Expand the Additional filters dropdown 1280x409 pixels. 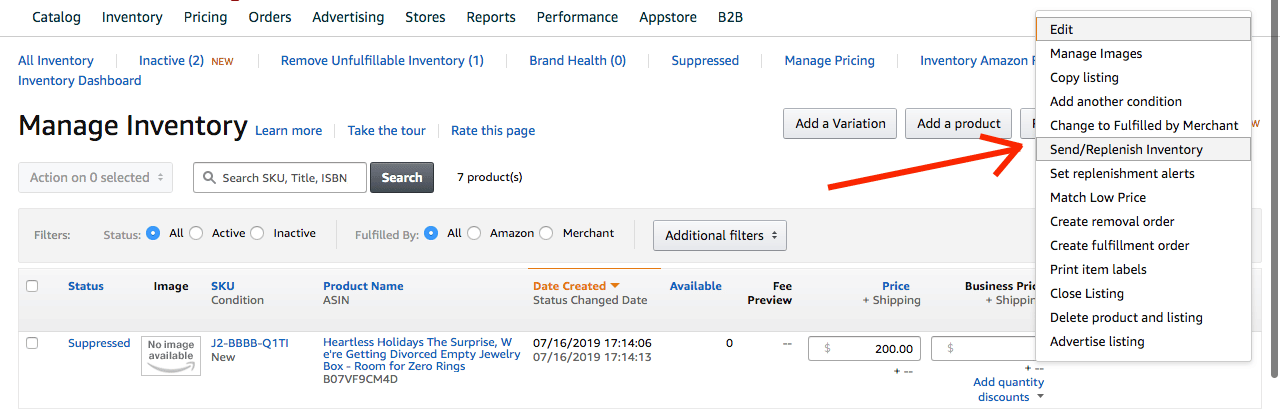pos(720,236)
